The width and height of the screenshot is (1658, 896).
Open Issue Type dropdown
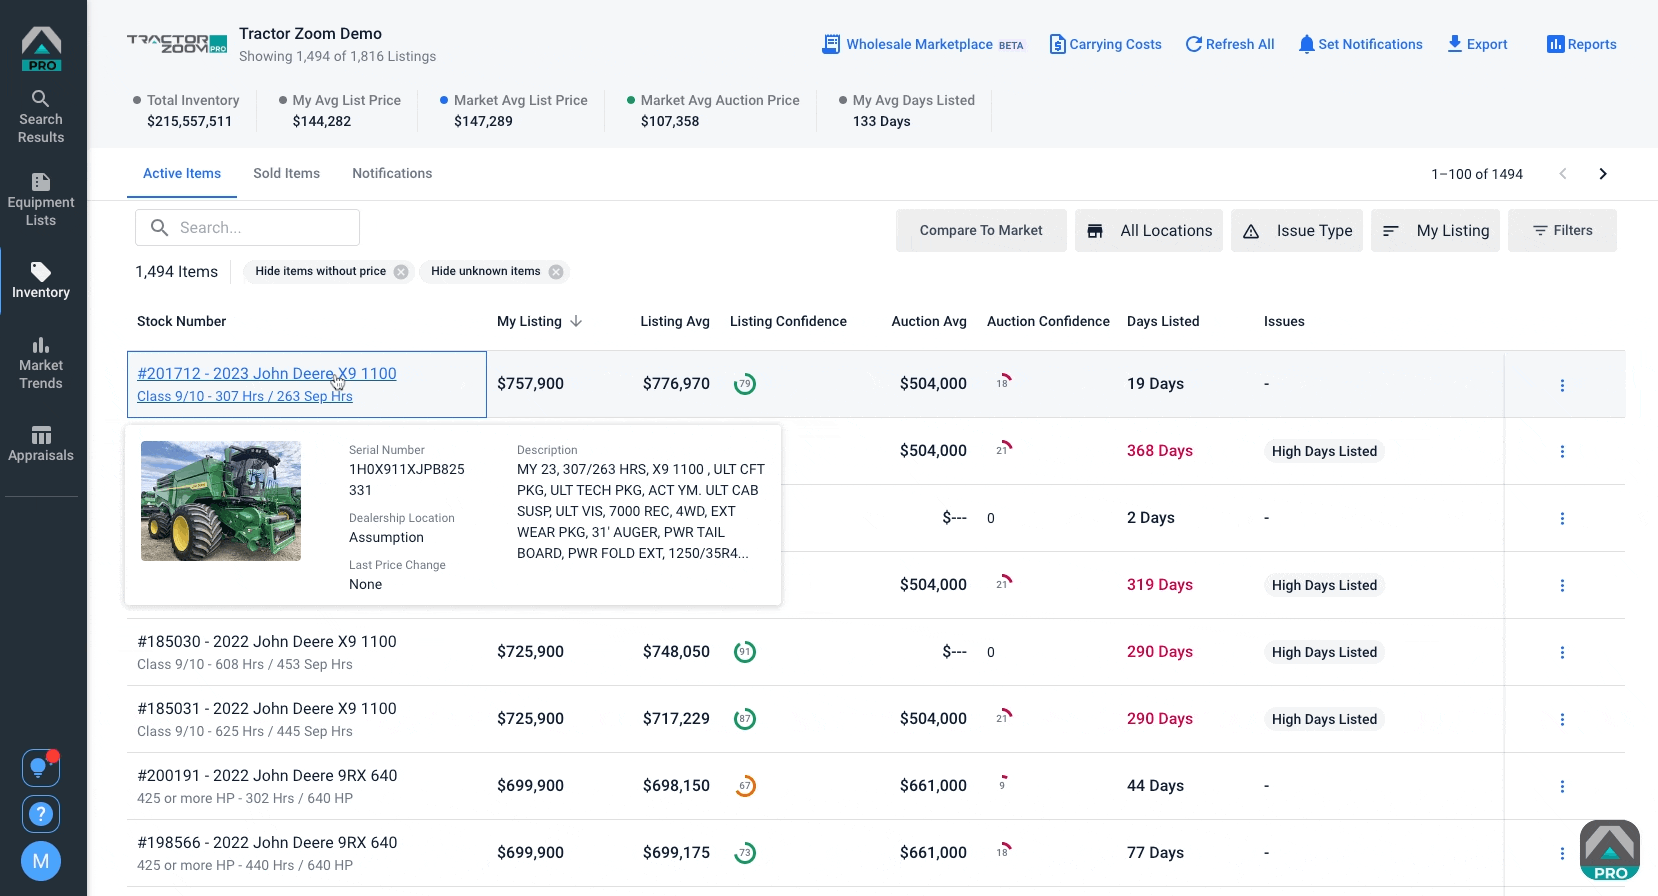click(x=1297, y=230)
